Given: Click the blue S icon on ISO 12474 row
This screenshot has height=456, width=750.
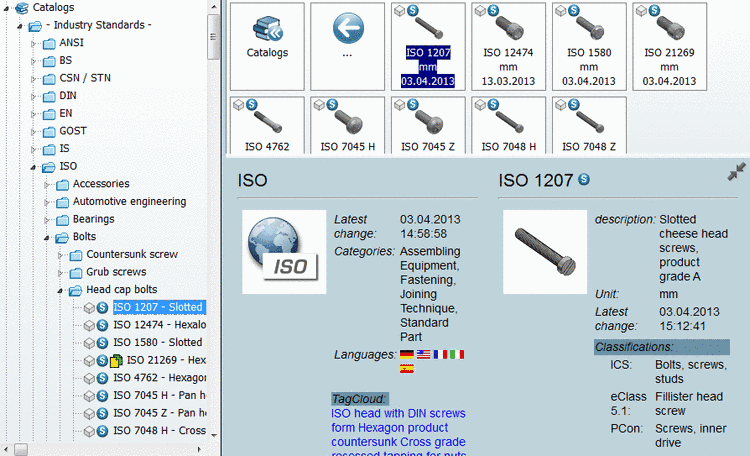Looking at the screenshot, I should coord(102,325).
